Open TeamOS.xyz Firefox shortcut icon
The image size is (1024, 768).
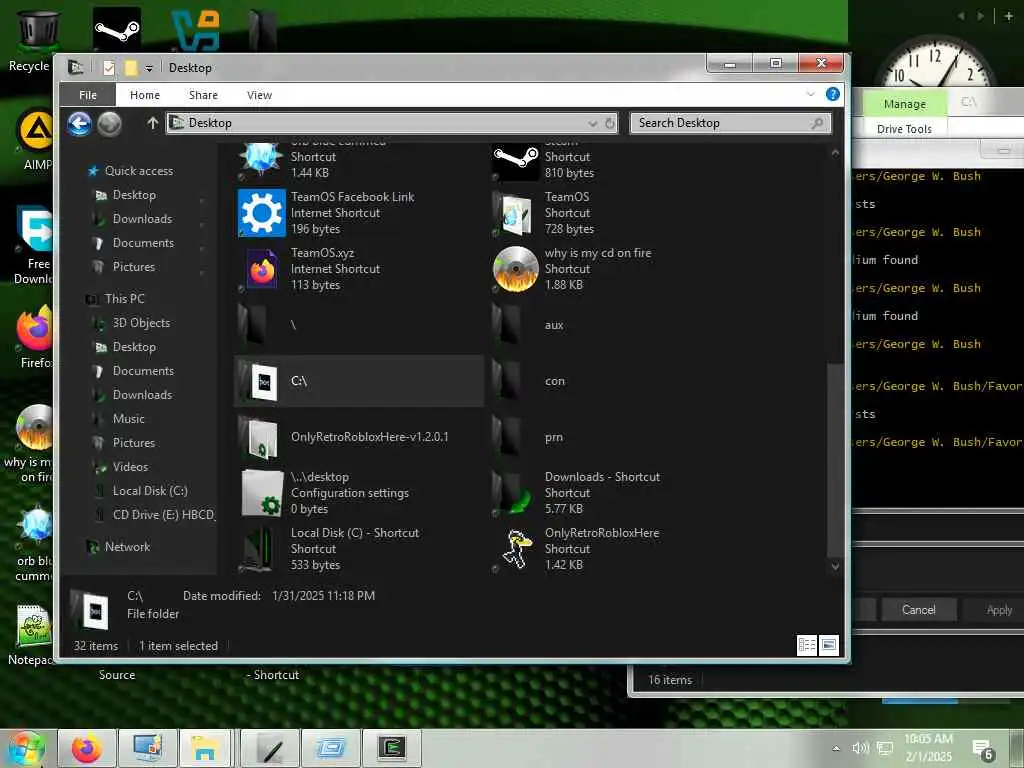tap(261, 269)
